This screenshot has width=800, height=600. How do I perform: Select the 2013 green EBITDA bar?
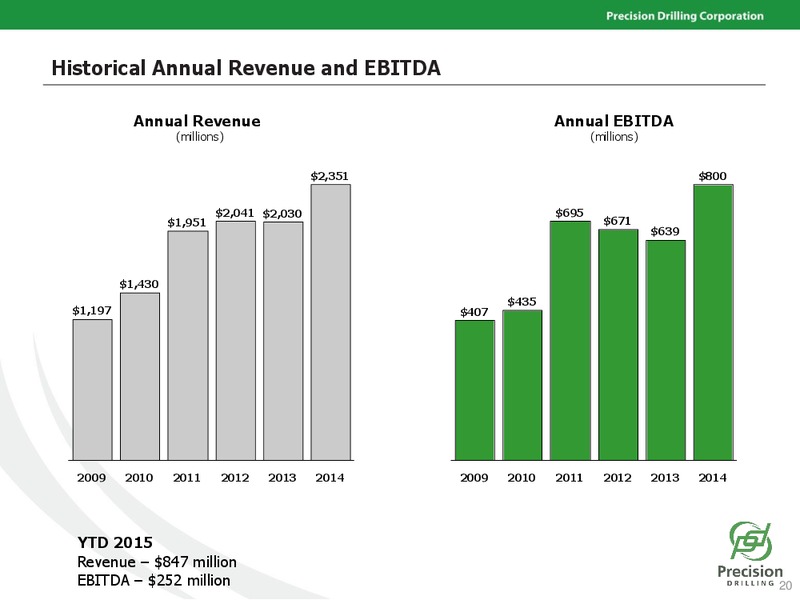[666, 351]
